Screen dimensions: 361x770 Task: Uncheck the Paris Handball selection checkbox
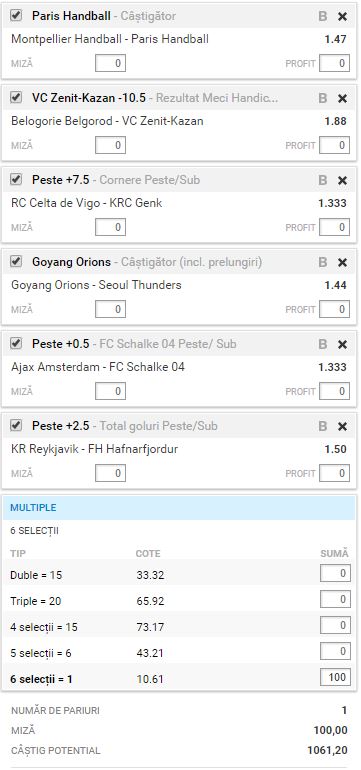[x=16, y=16]
